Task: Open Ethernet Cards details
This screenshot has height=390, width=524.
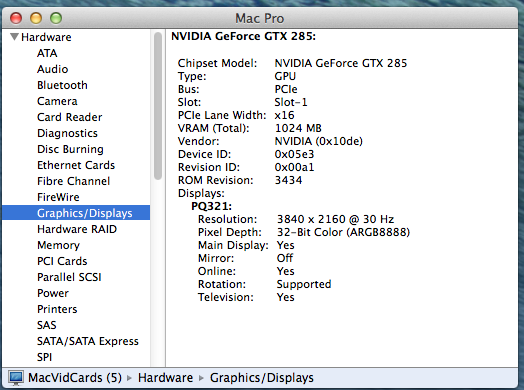Action: tap(76, 165)
